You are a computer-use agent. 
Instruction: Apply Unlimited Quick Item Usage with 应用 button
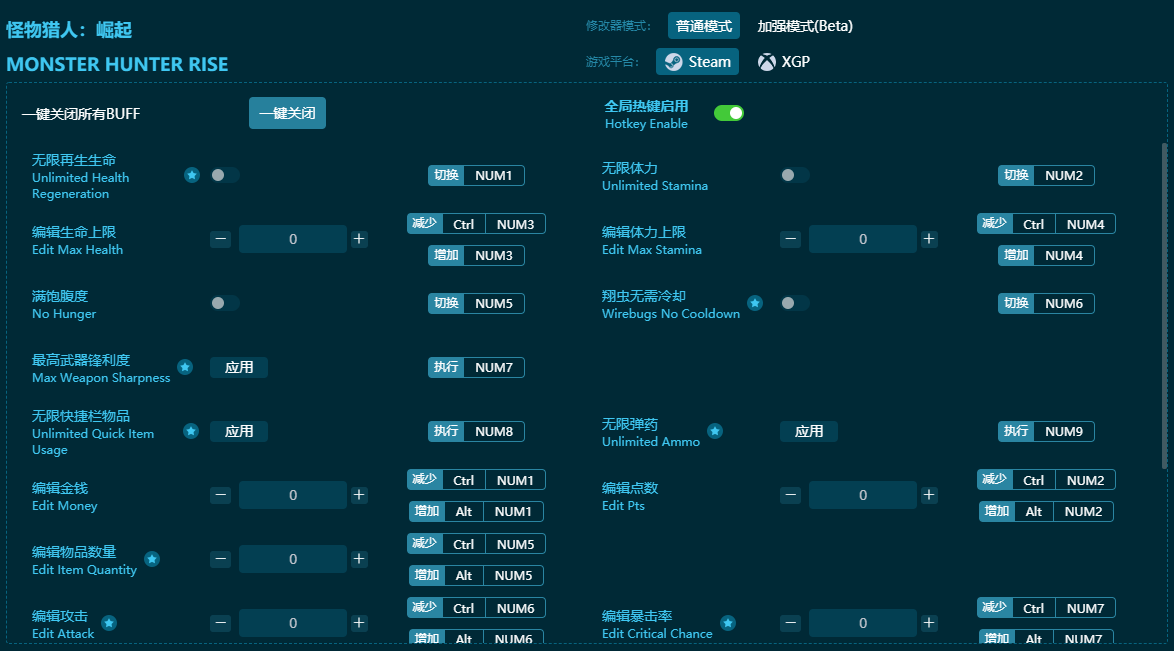click(x=239, y=431)
